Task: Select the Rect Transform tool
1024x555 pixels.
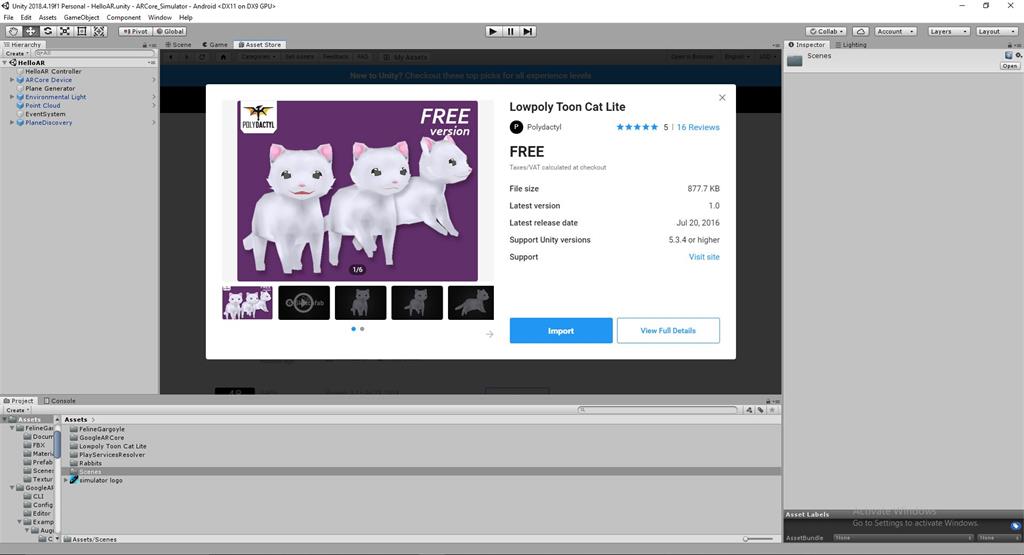Action: pyautogui.click(x=82, y=31)
